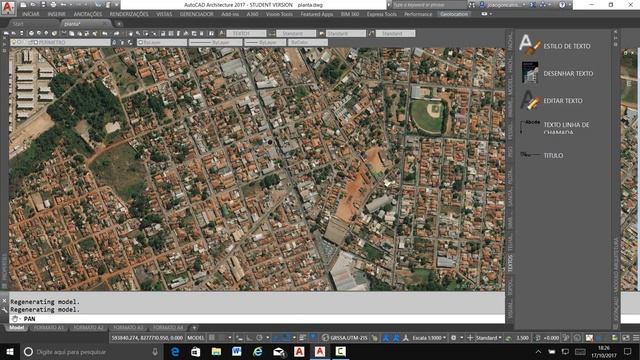Open the Mail app from taskbar
The height and width of the screenshot is (360, 640).
278,351
